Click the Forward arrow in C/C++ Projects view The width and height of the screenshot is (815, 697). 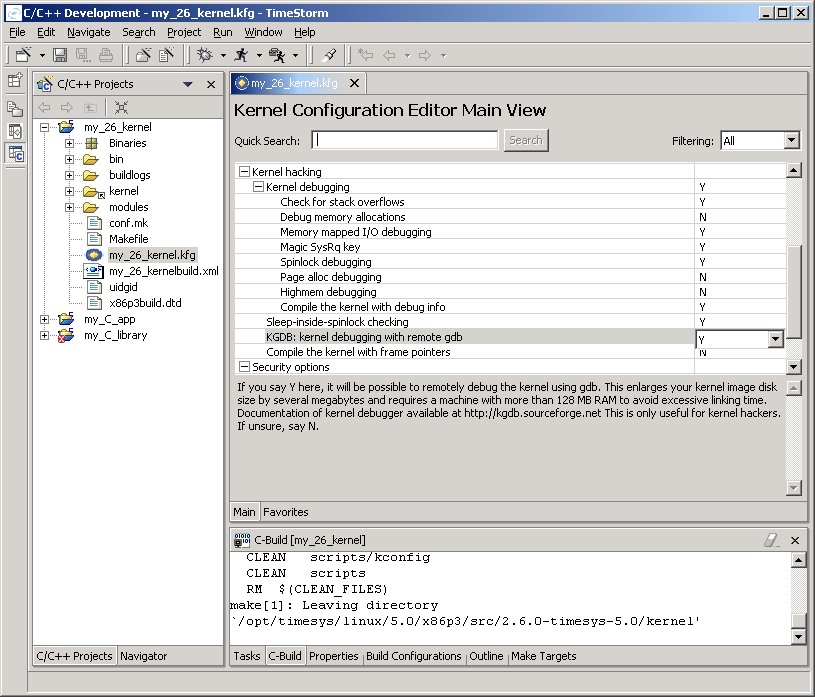coord(67,107)
